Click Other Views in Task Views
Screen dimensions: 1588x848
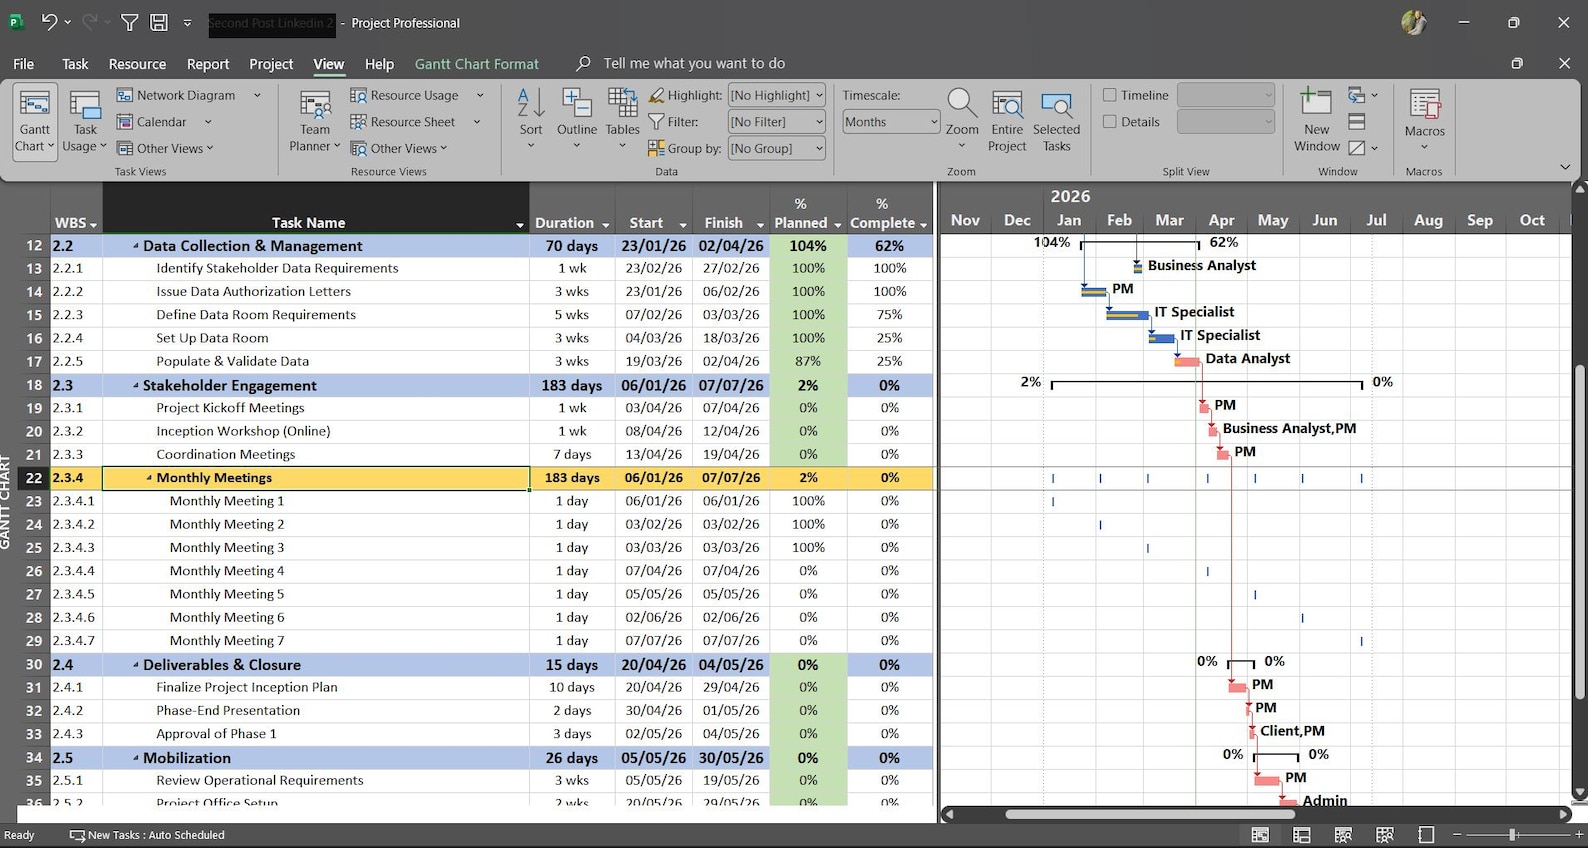coord(165,148)
